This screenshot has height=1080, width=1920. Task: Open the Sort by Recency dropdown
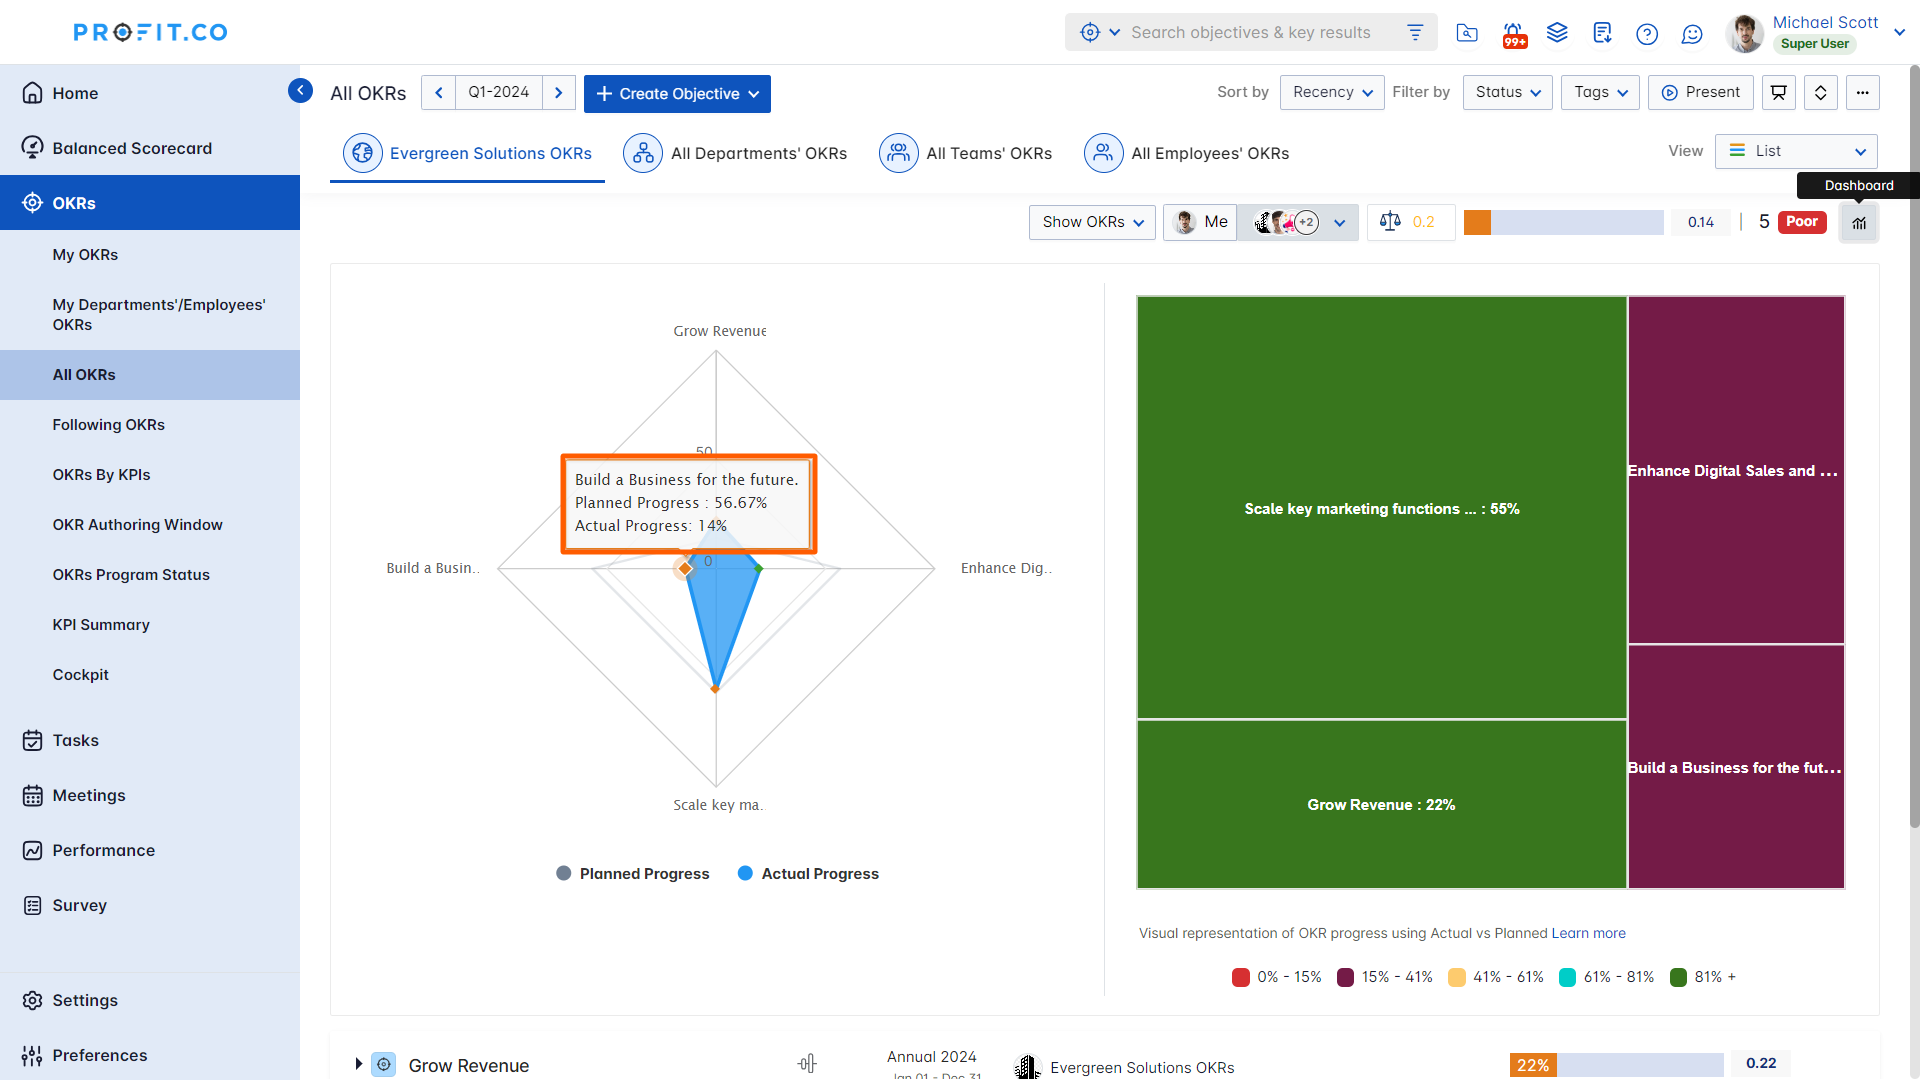(x=1331, y=92)
